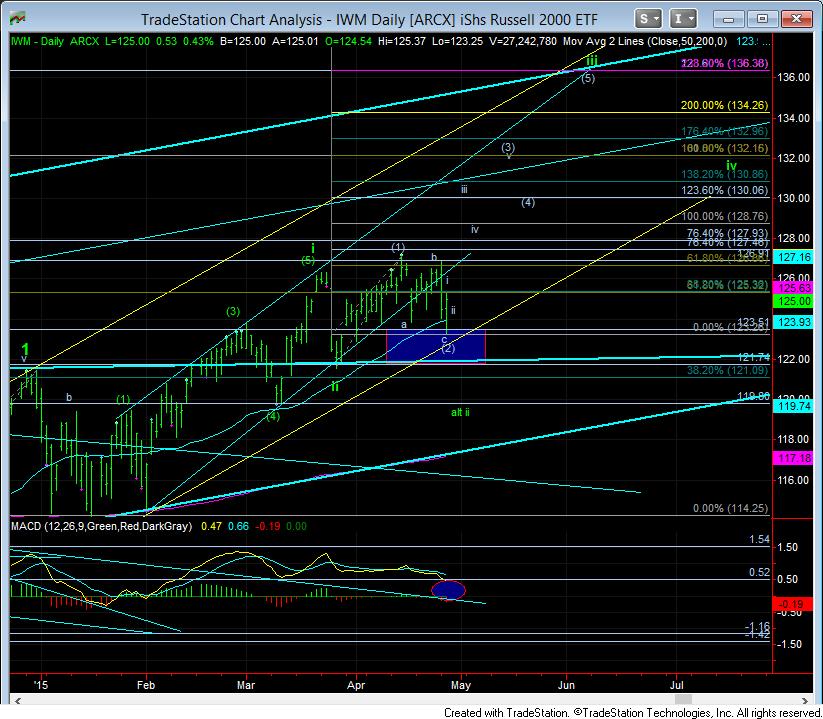Select the green 'iv' wave label
Screen dimensions: 823x719
point(731,166)
